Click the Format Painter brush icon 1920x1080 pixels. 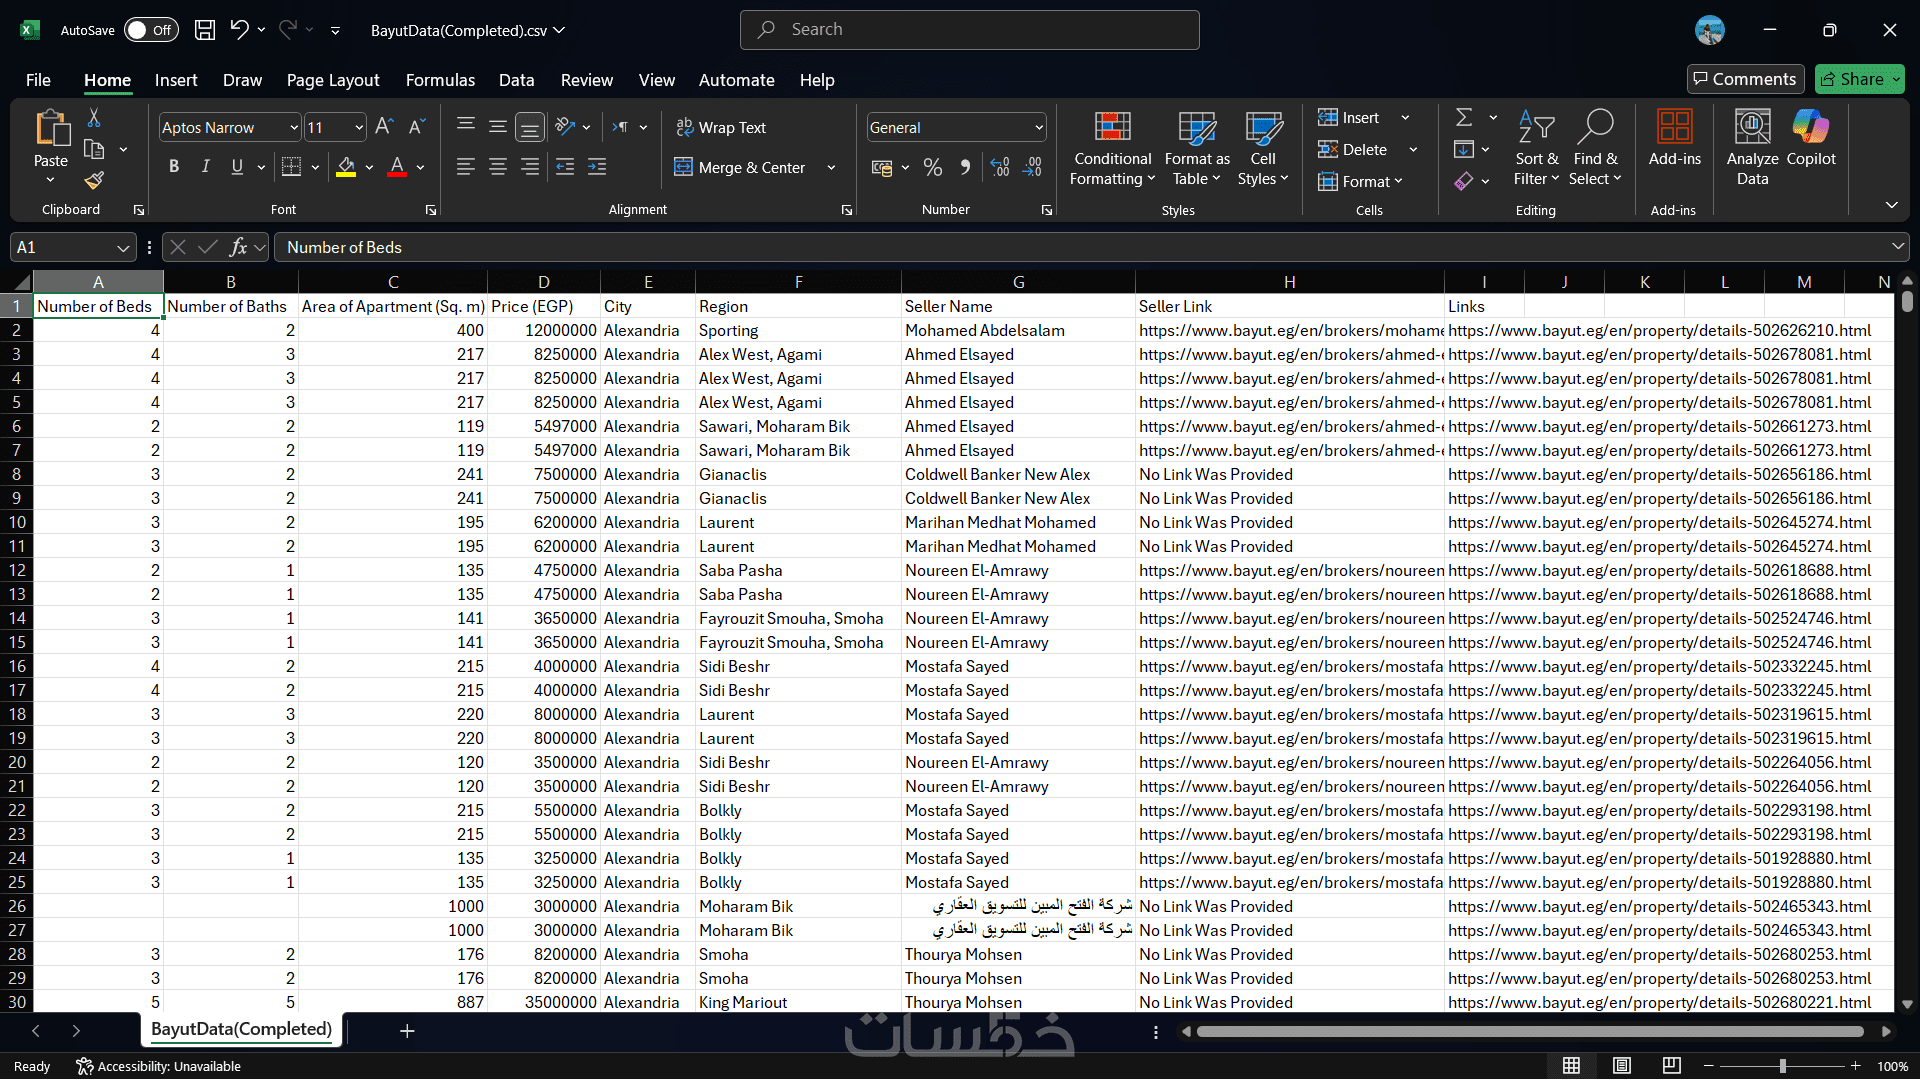click(x=94, y=180)
